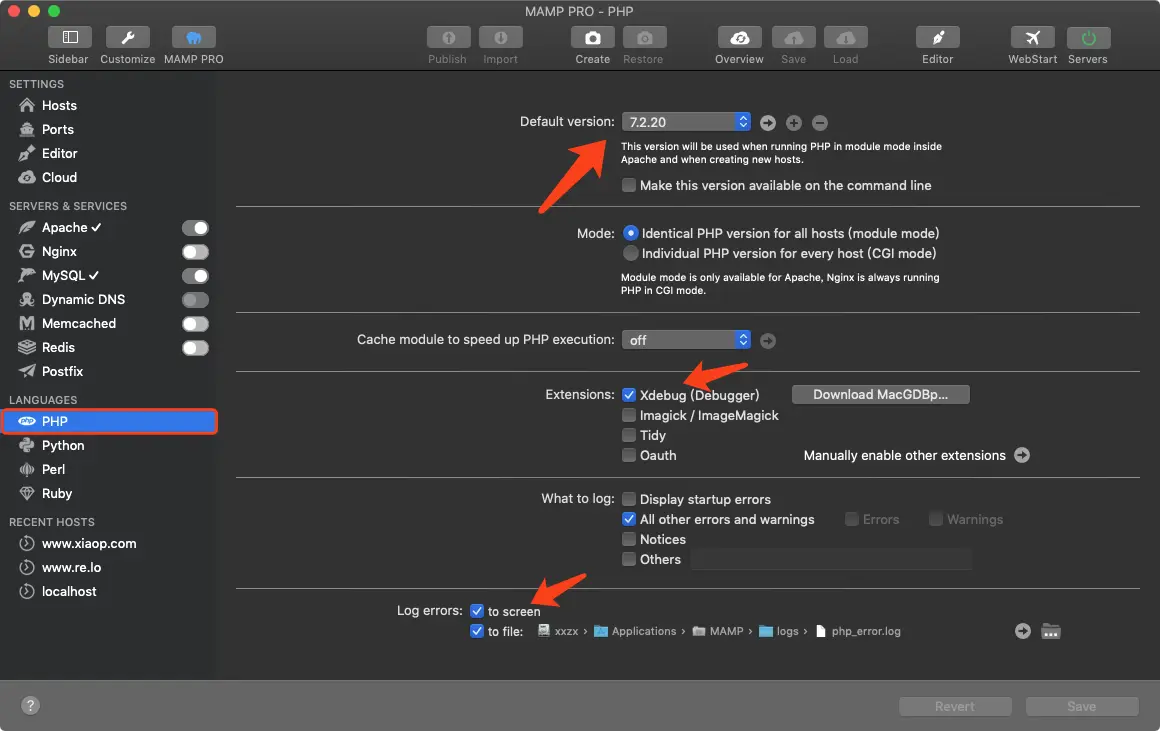1160x731 pixels.
Task: Open help with question mark button
Action: 30,705
